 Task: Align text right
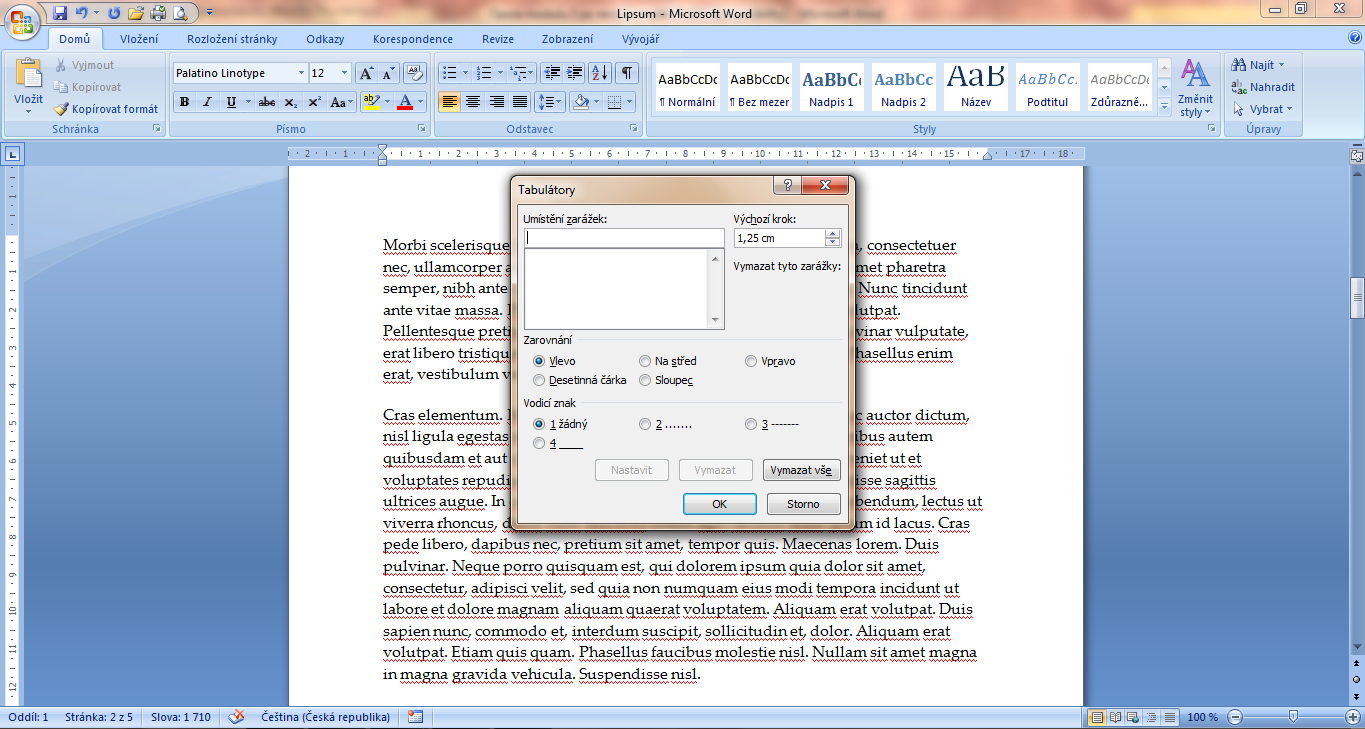tap(496, 102)
